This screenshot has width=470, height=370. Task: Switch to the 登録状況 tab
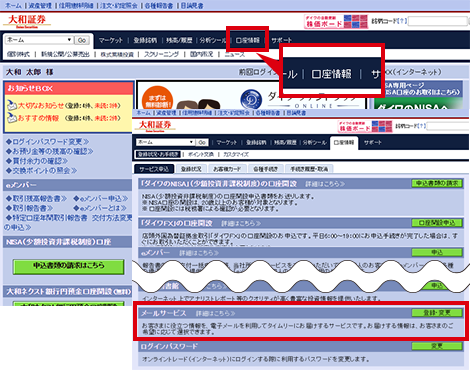(x=191, y=169)
